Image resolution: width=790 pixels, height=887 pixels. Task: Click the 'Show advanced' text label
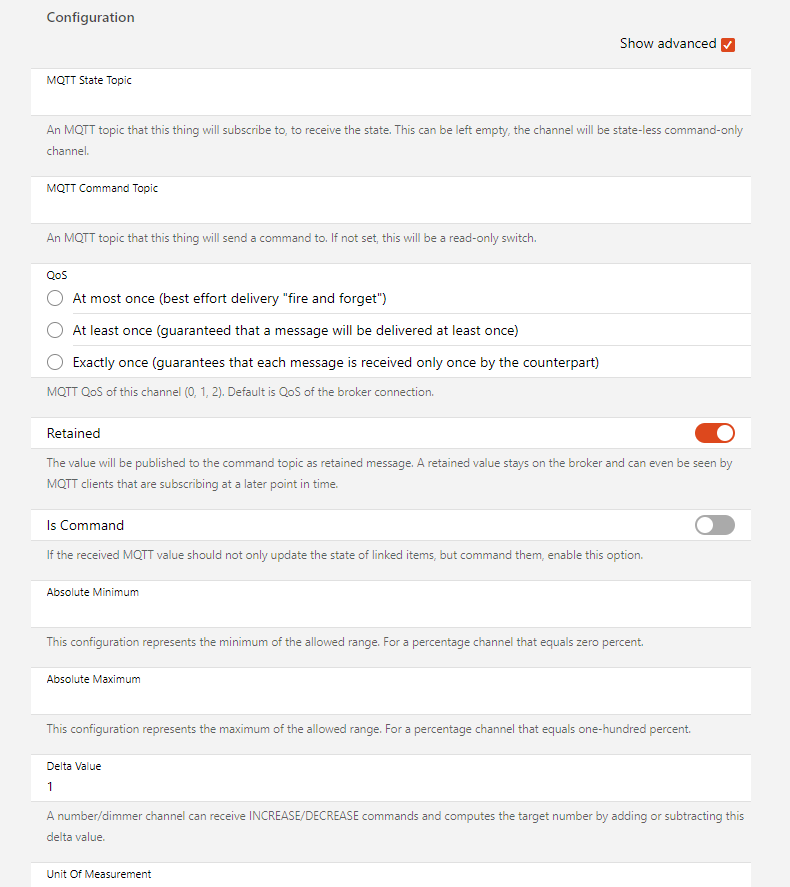click(x=667, y=44)
